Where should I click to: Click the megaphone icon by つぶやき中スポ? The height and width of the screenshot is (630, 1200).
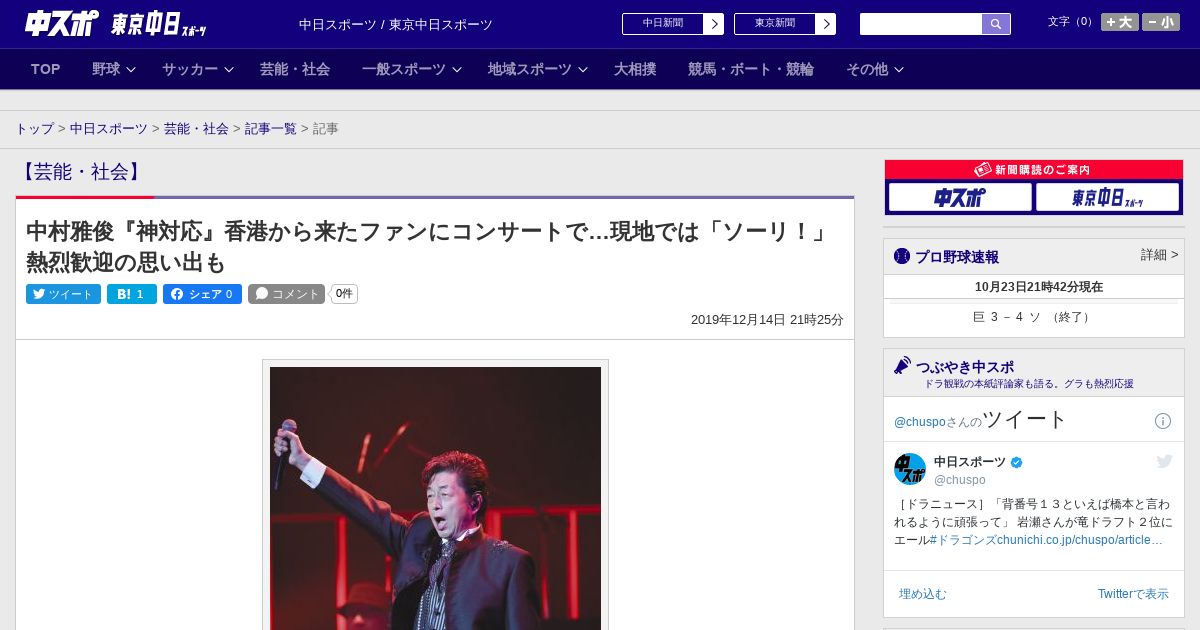click(x=902, y=366)
